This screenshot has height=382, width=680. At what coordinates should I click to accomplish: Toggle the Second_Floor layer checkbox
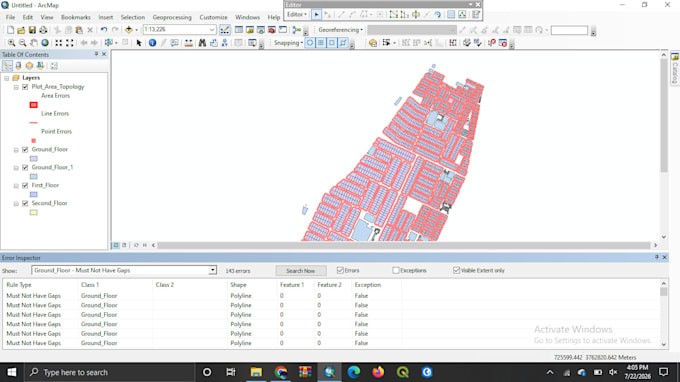[25, 203]
